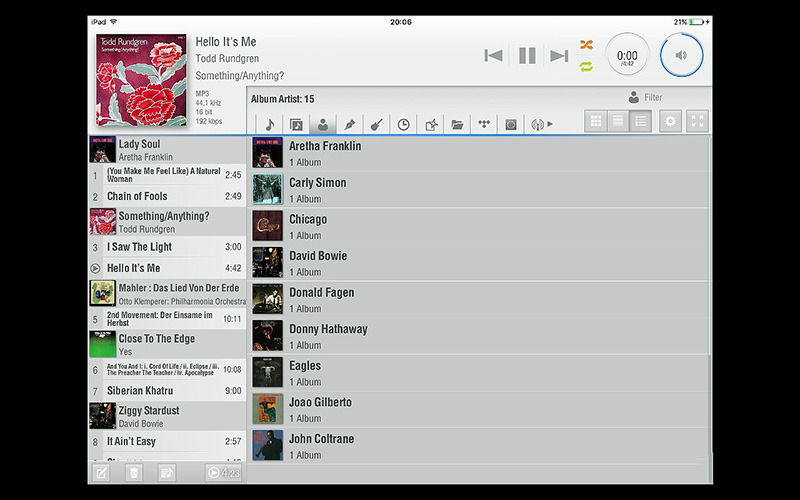The width and height of the screenshot is (800, 500).
Task: Open the Donny Hathaway artist entry
Action: tap(479, 337)
